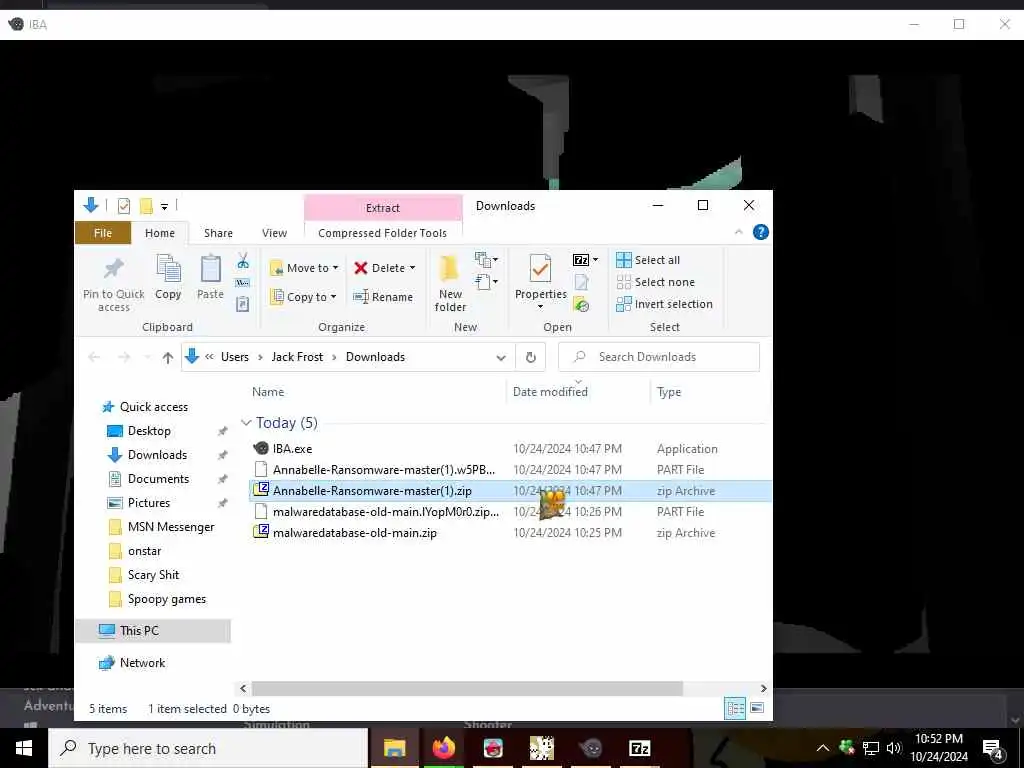This screenshot has height=768, width=1024.
Task: Open the Easy access dropdown
Action: point(487,282)
